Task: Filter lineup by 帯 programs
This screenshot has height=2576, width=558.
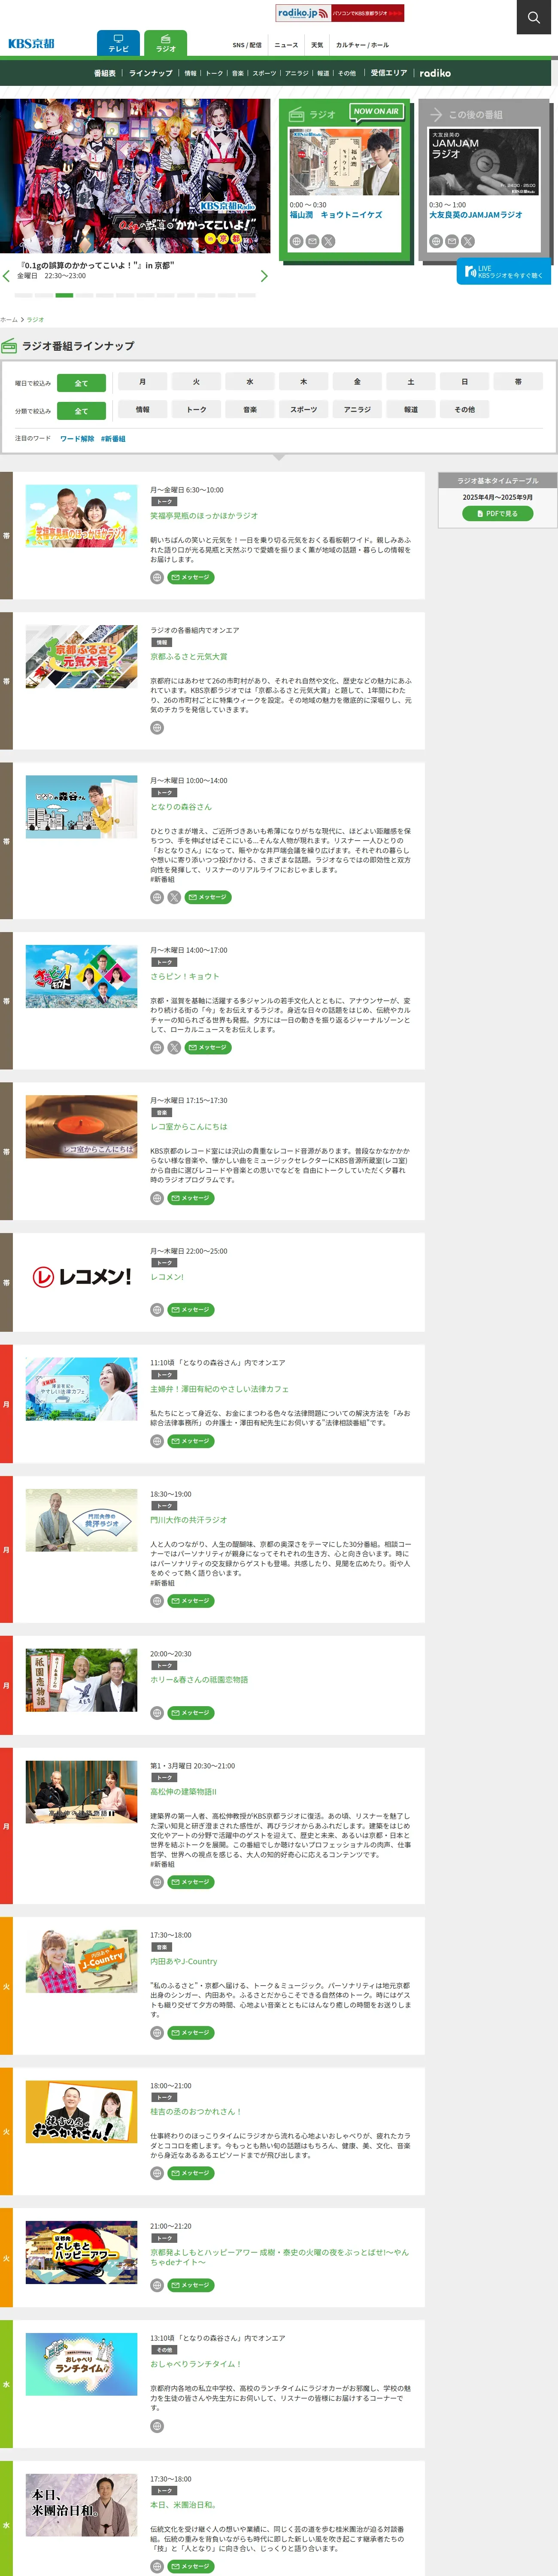Action: click(x=518, y=381)
